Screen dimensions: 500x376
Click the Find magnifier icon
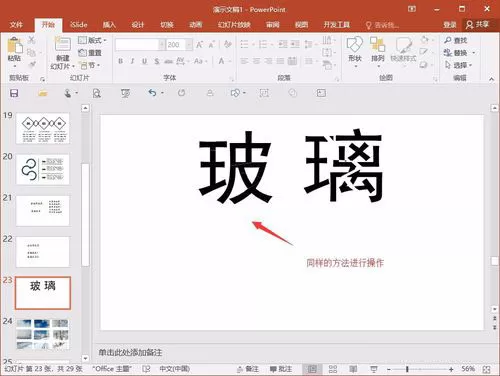coord(448,40)
